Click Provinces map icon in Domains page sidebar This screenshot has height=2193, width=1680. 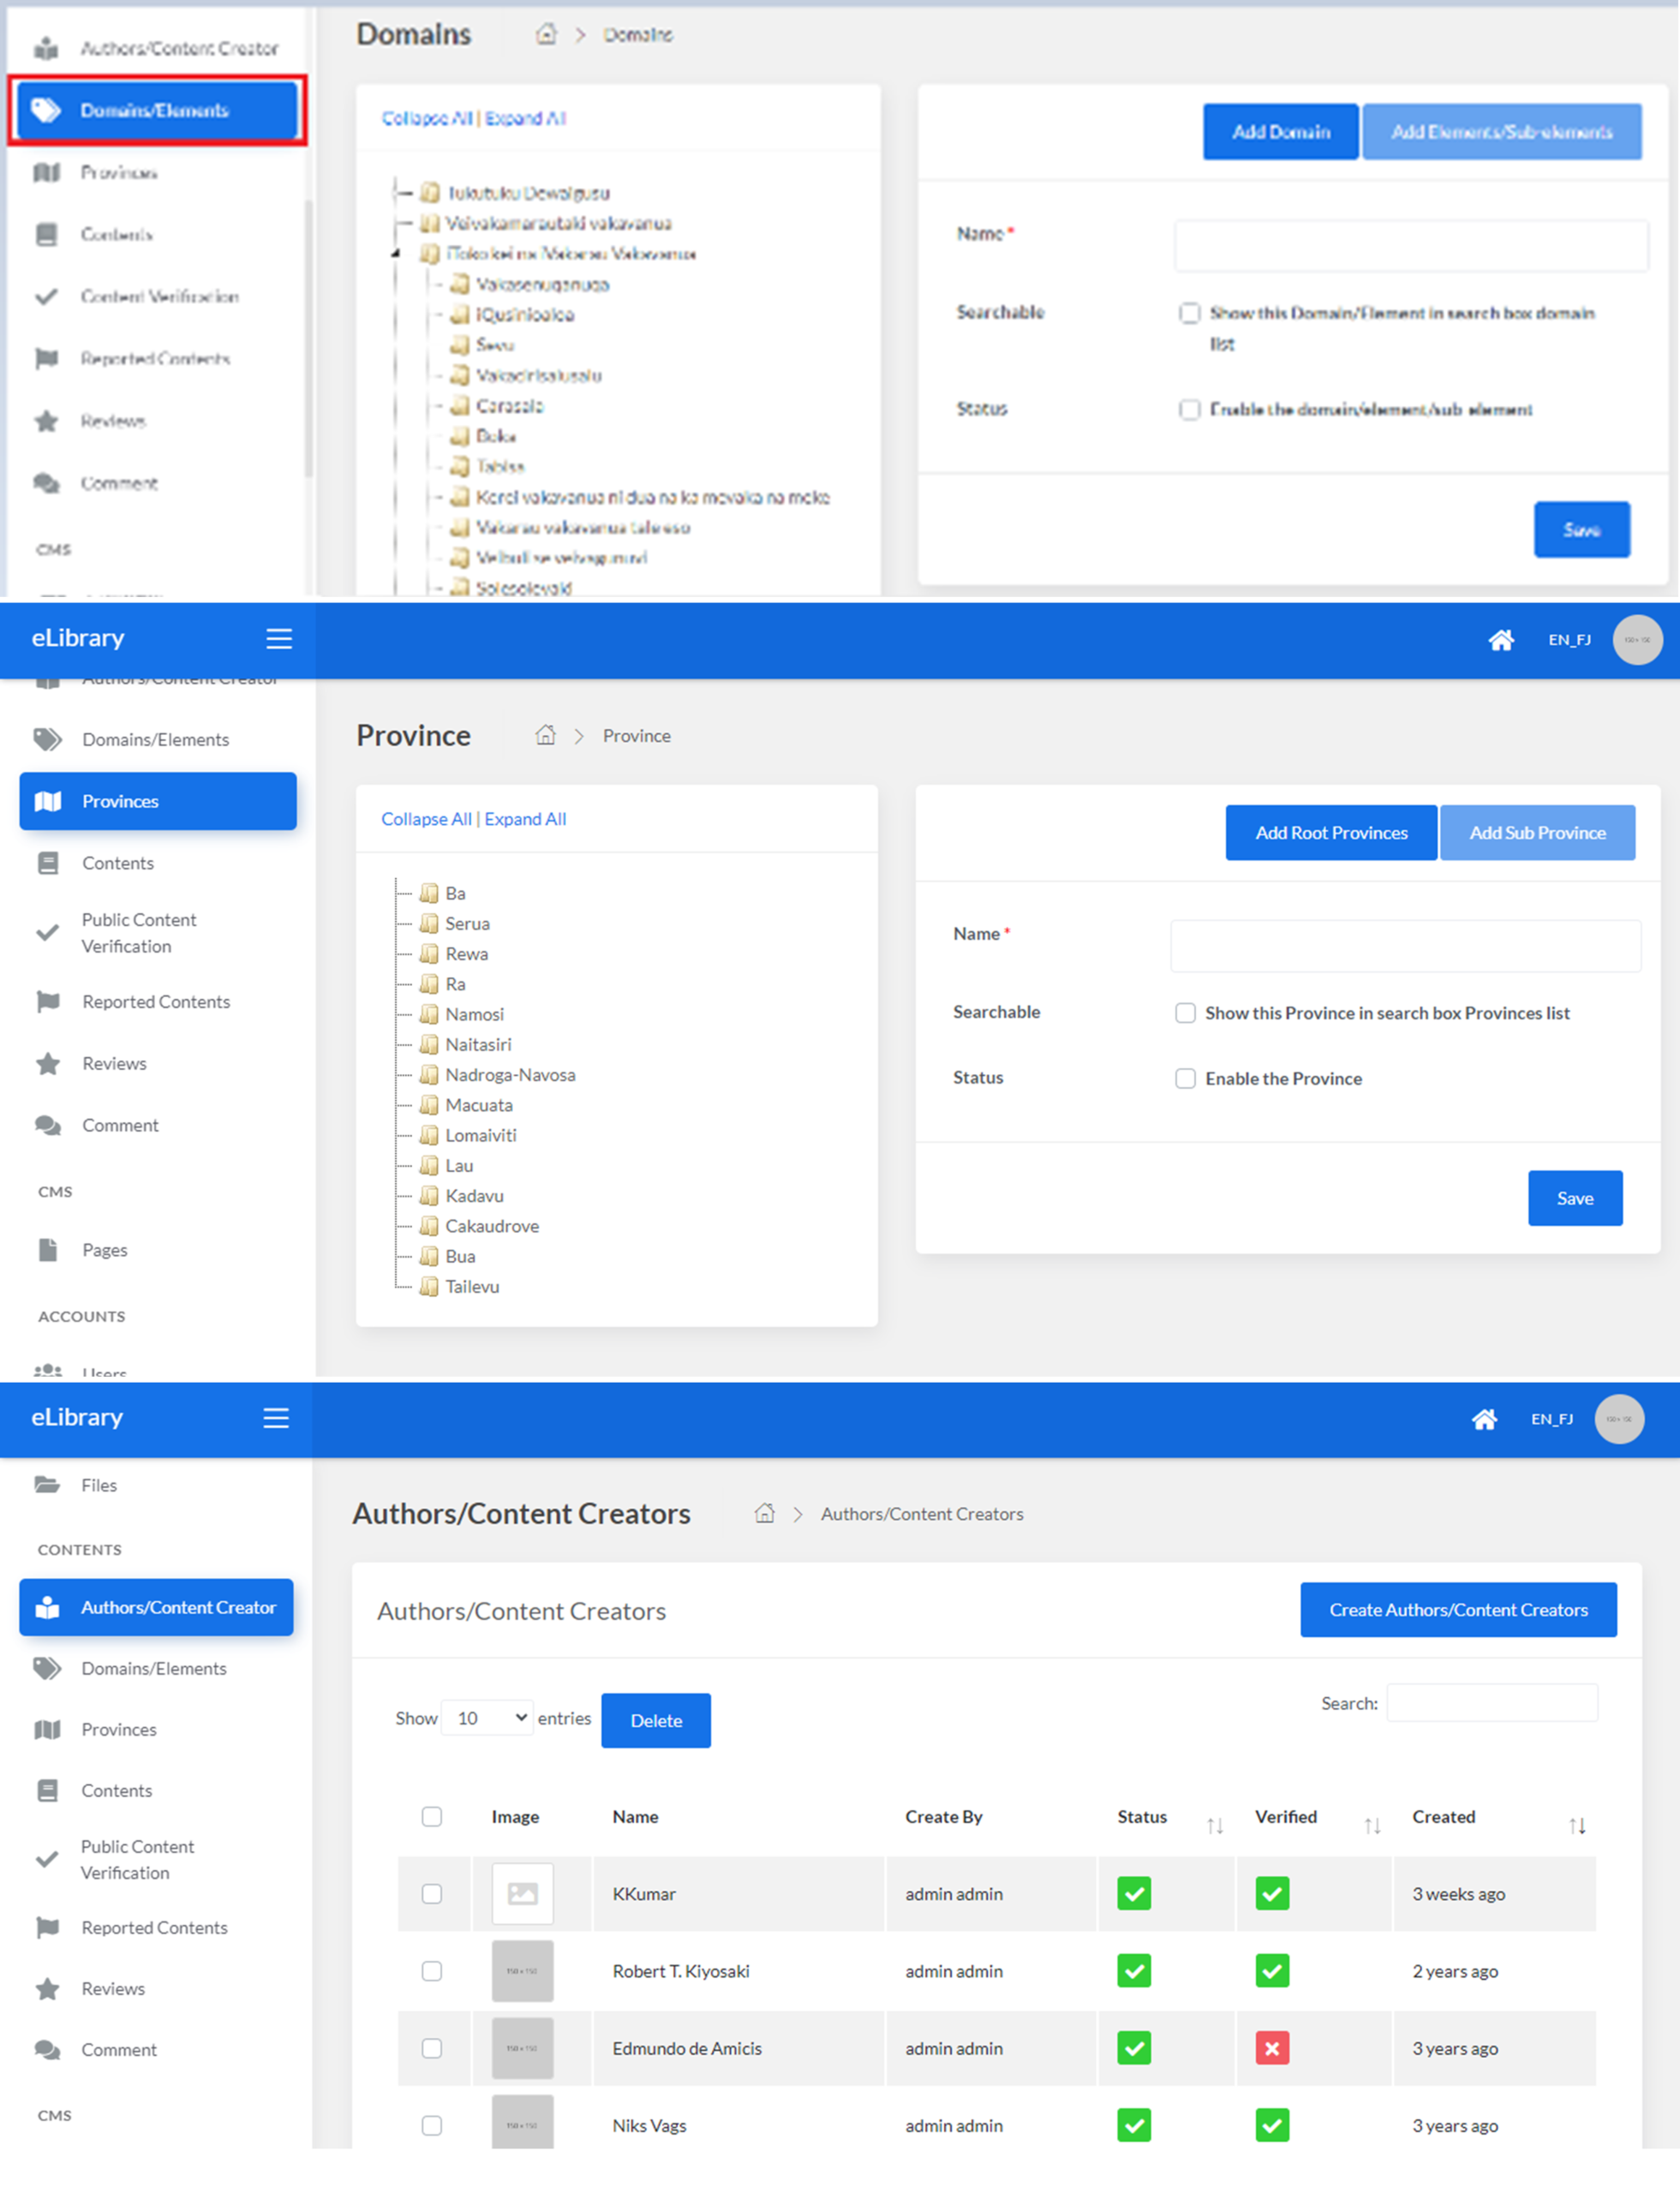pos(47,172)
